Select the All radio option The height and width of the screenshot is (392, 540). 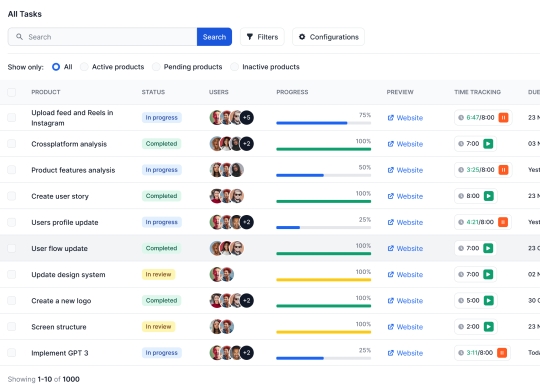tap(56, 67)
